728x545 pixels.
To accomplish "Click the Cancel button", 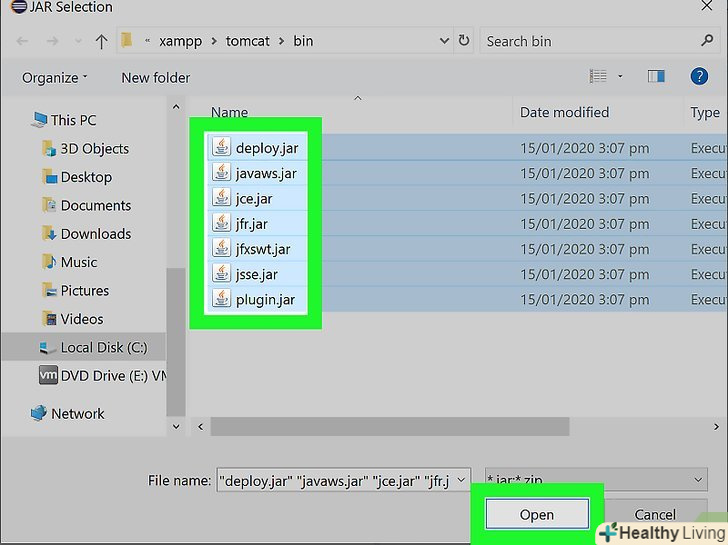I will 655,514.
